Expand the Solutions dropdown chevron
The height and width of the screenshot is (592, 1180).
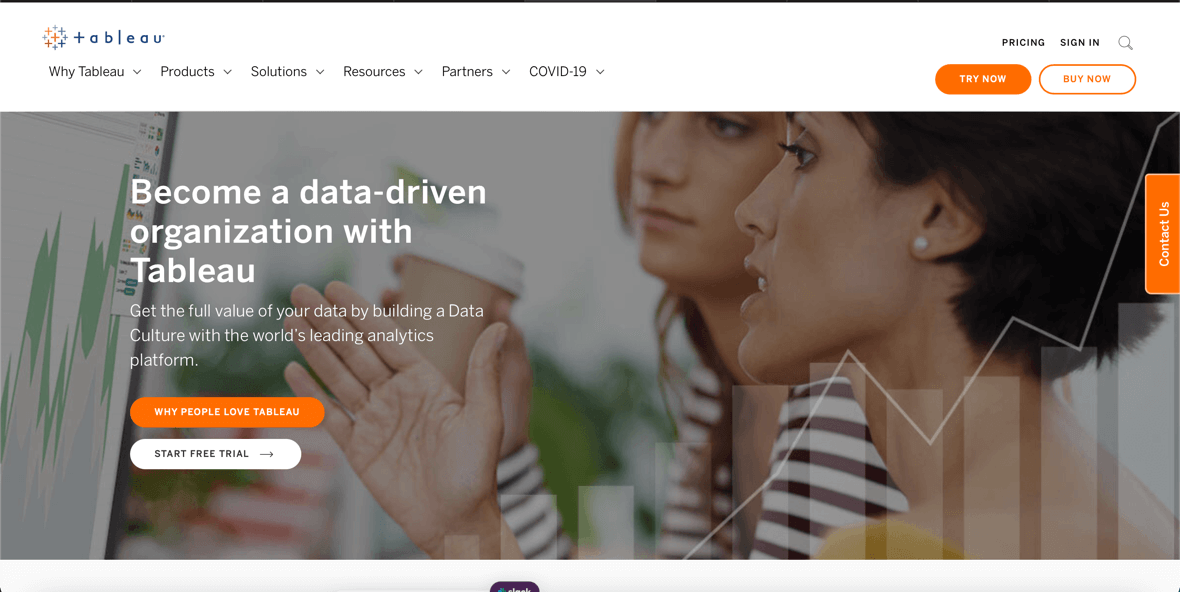[320, 72]
